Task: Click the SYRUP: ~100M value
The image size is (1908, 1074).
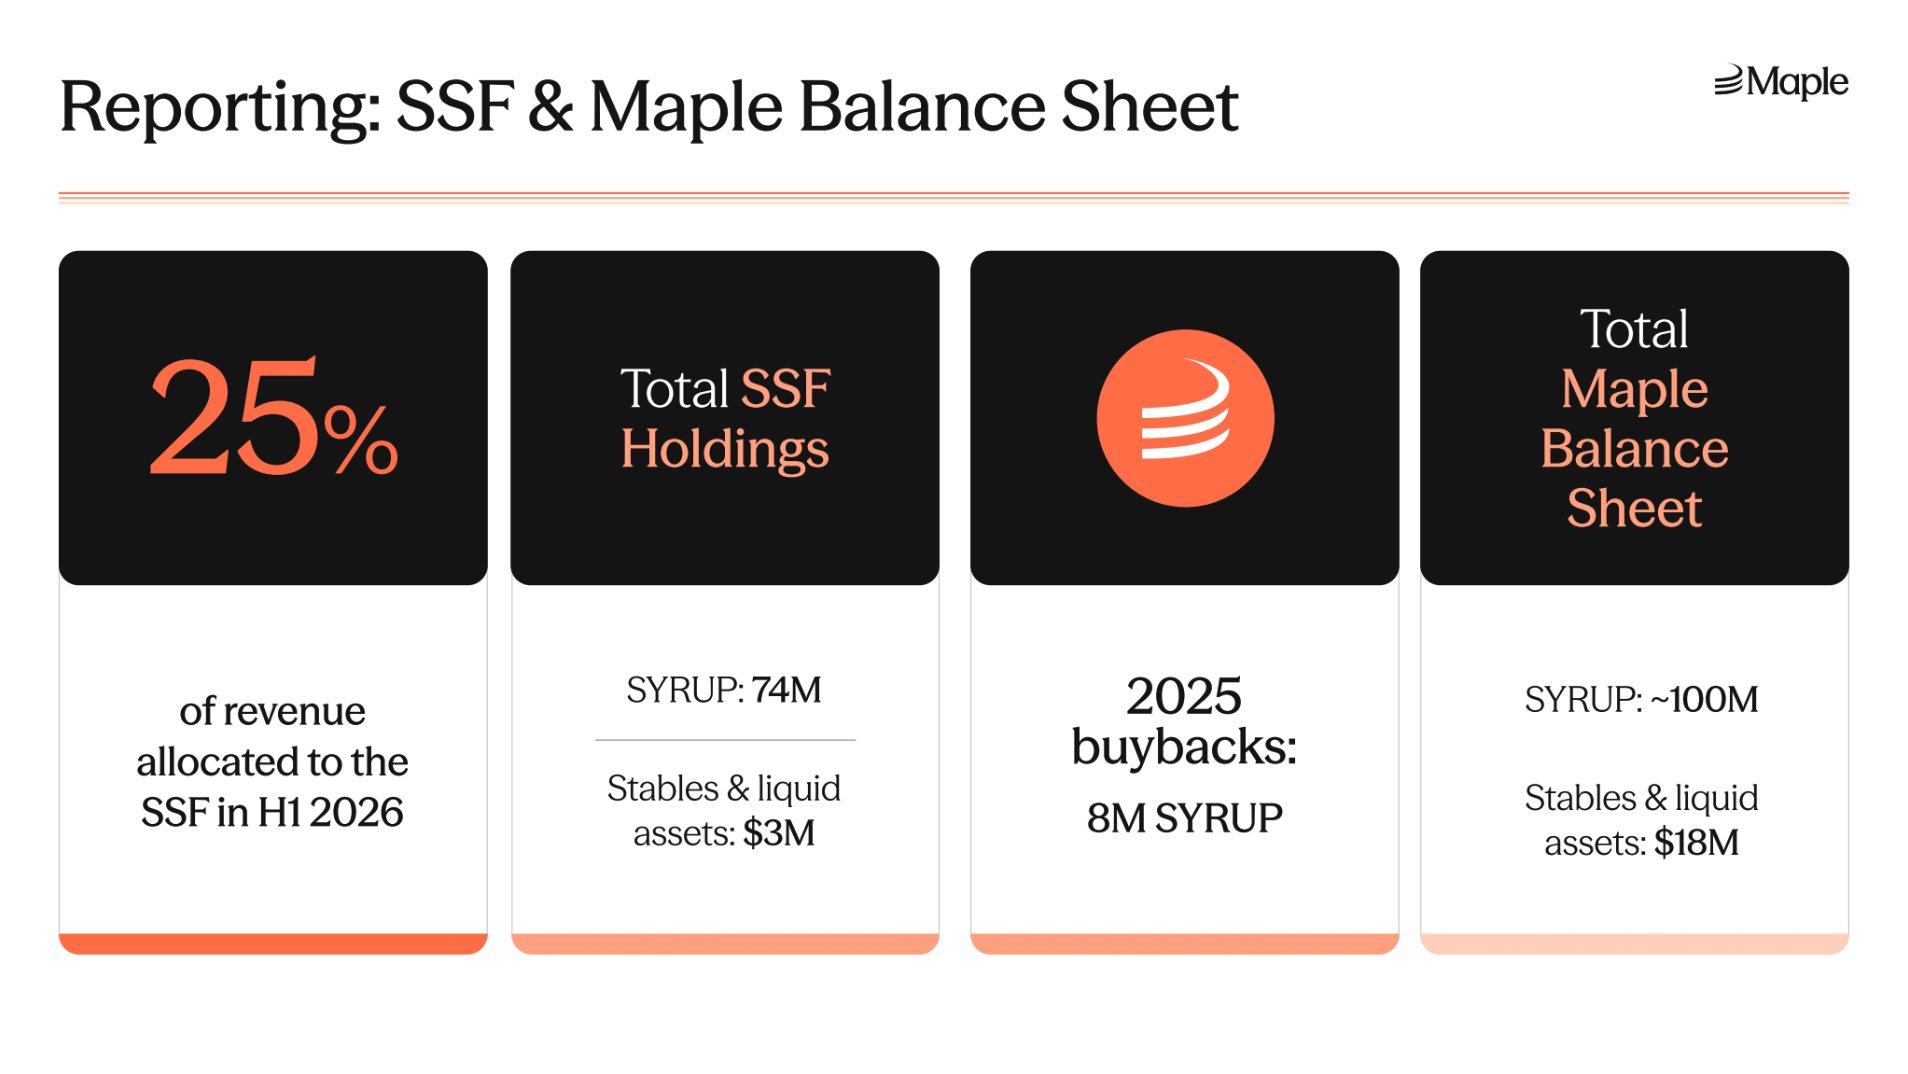Action: click(x=1640, y=699)
